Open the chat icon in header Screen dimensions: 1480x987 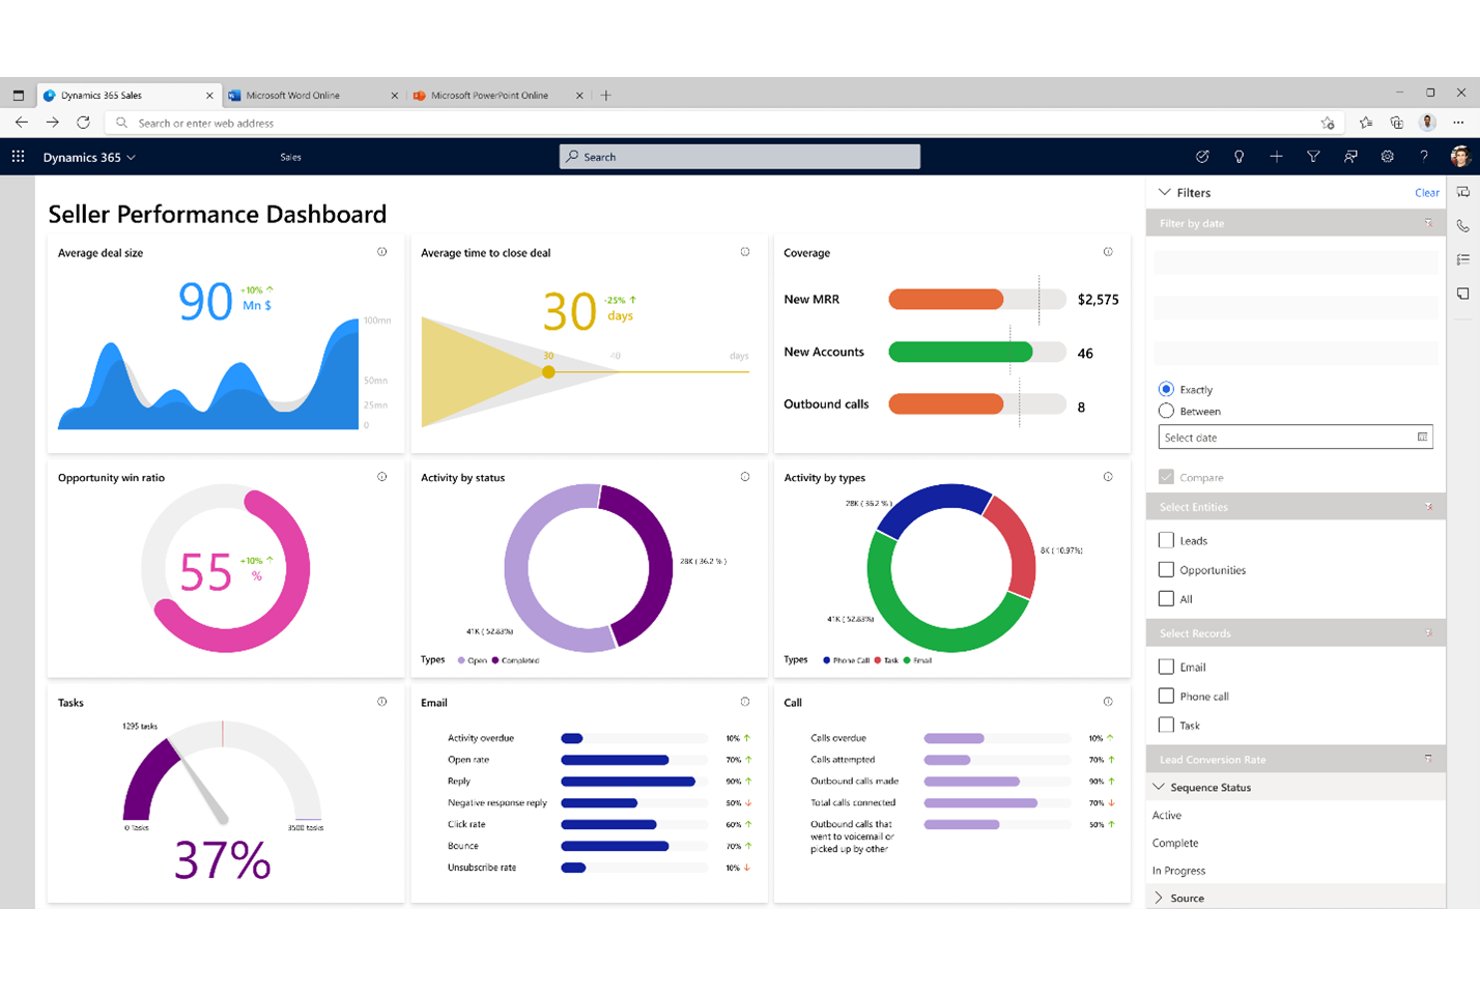click(1350, 157)
